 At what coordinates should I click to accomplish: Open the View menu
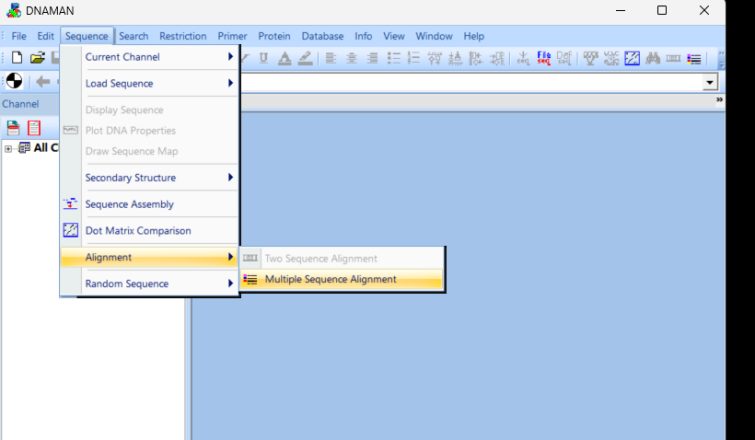tap(394, 36)
